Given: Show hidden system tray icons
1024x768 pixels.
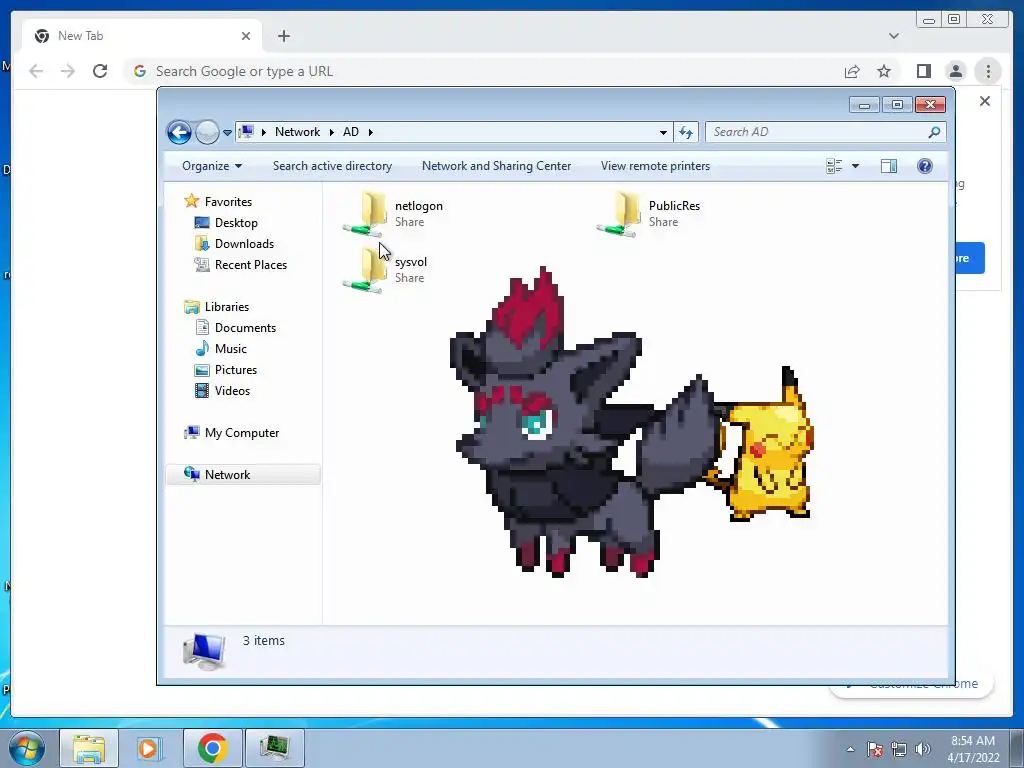Looking at the screenshot, I should click(x=850, y=749).
